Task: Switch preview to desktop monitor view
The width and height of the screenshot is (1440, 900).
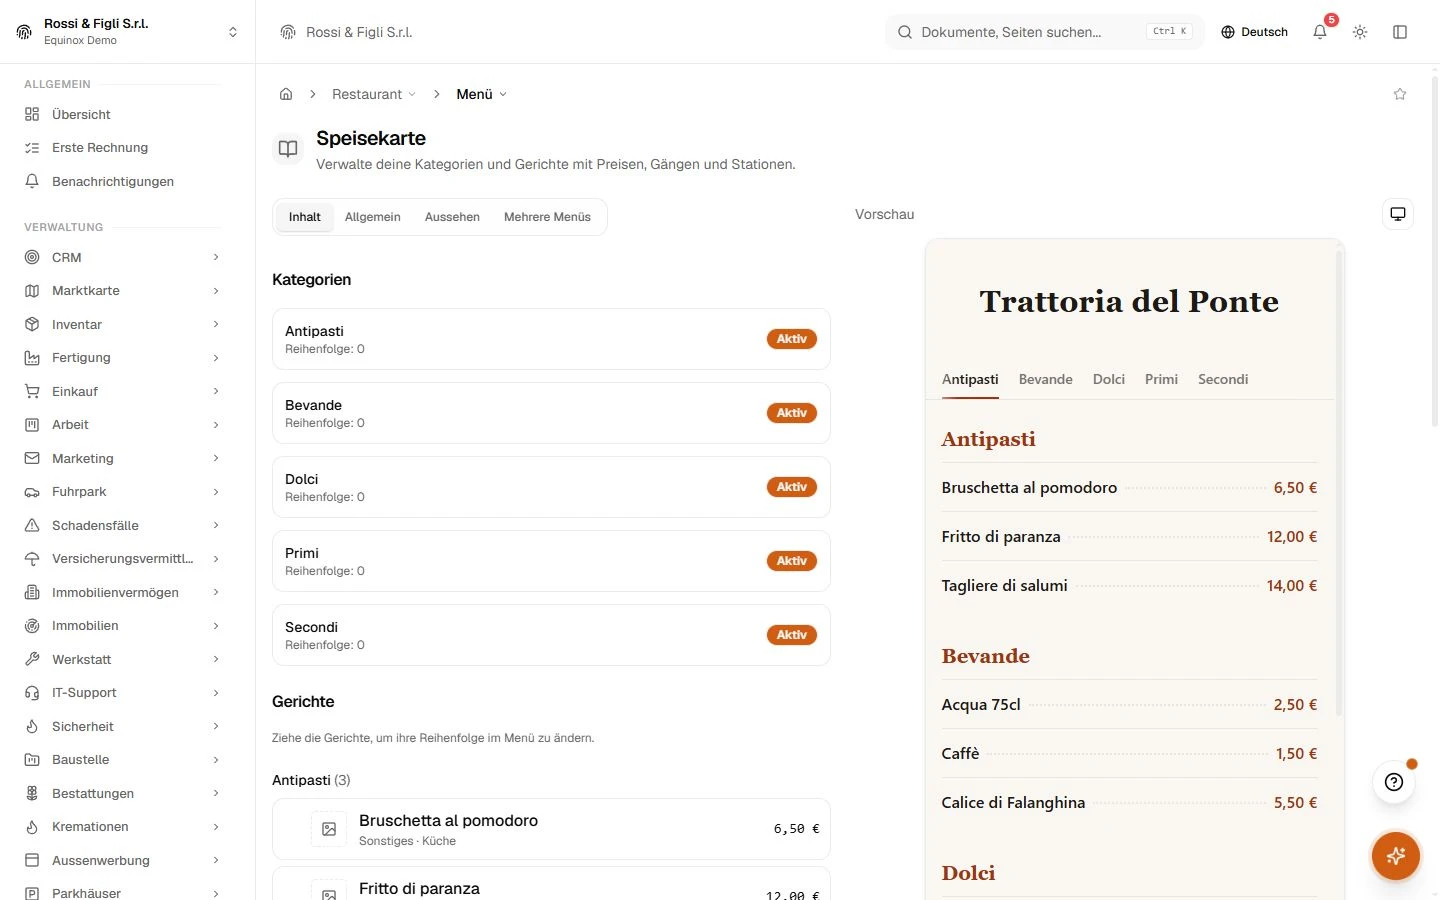Action: tap(1398, 214)
